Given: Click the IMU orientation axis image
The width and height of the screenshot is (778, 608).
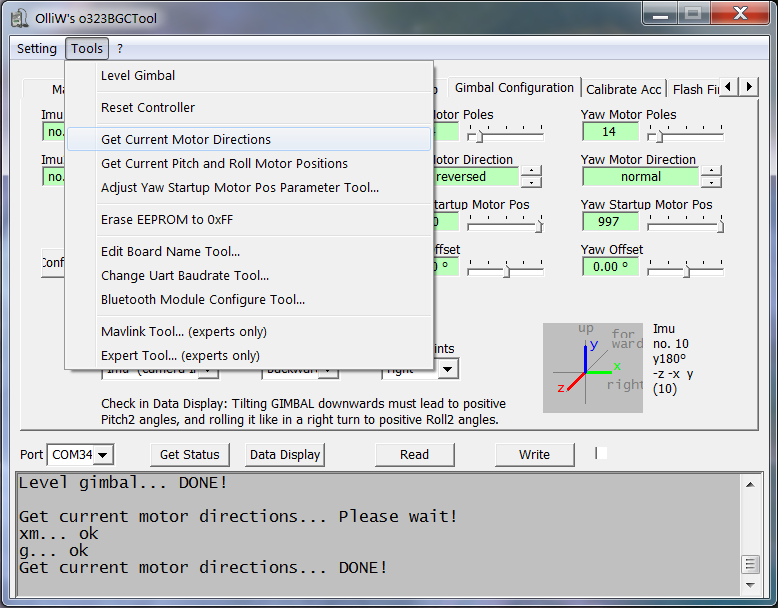Looking at the screenshot, I should pos(593,368).
